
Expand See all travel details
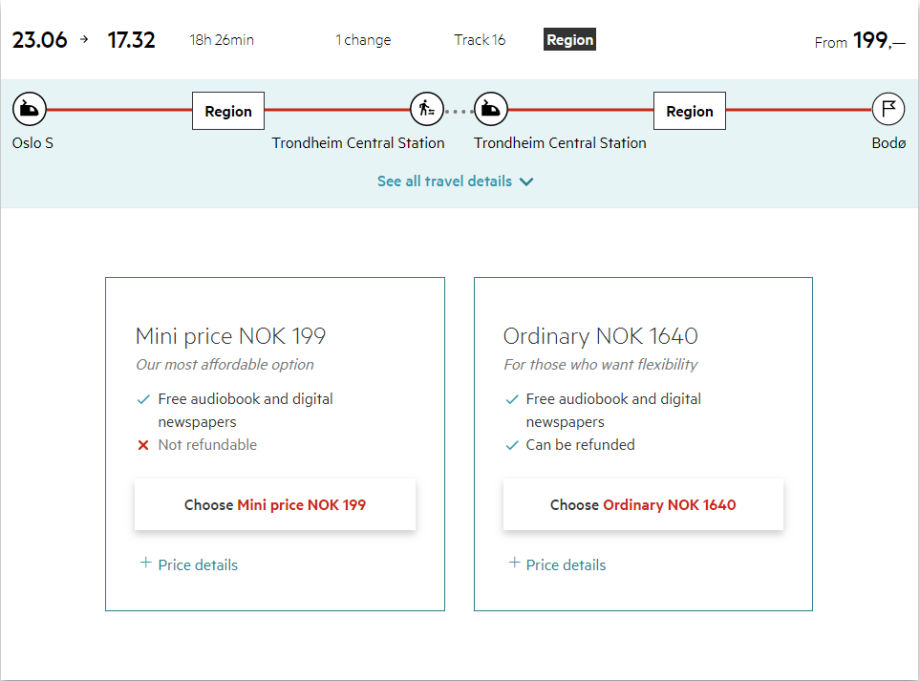455,181
